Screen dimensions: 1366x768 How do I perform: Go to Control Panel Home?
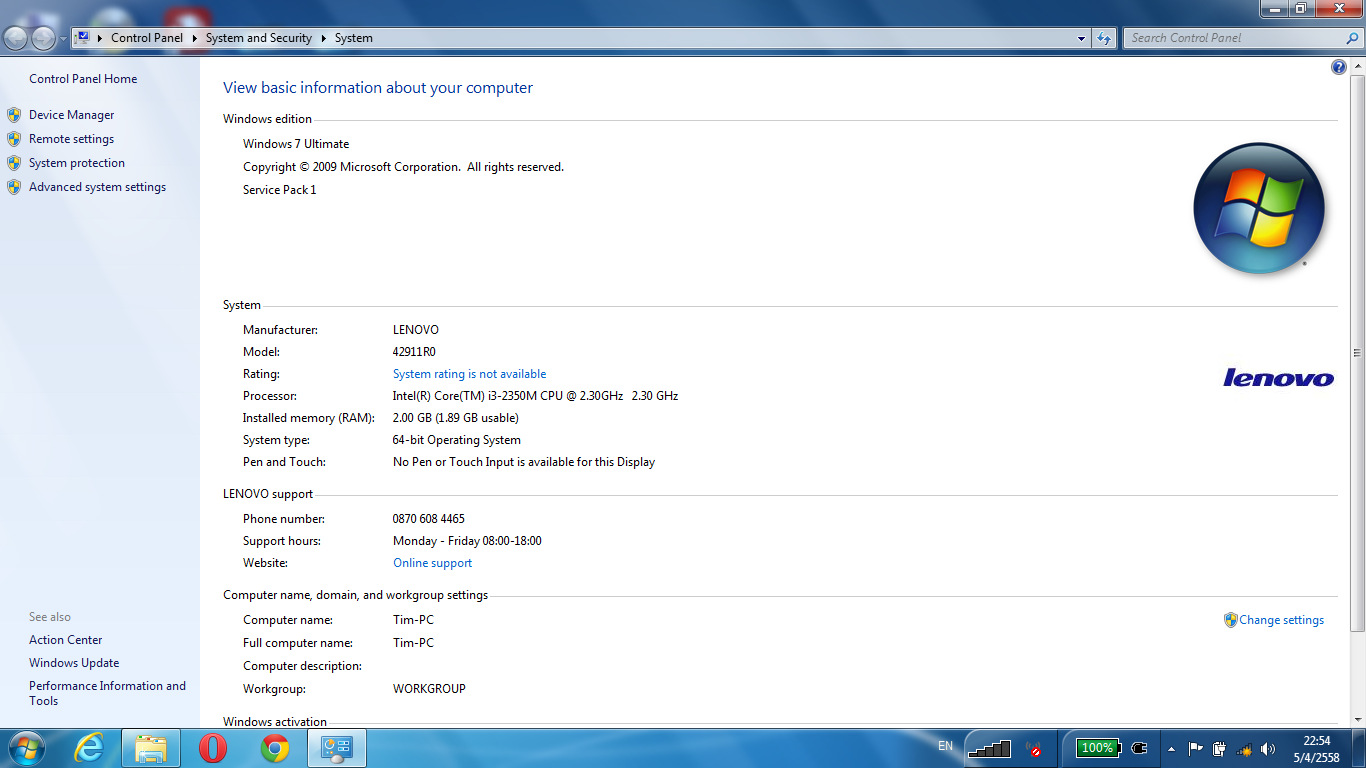pyautogui.click(x=83, y=79)
